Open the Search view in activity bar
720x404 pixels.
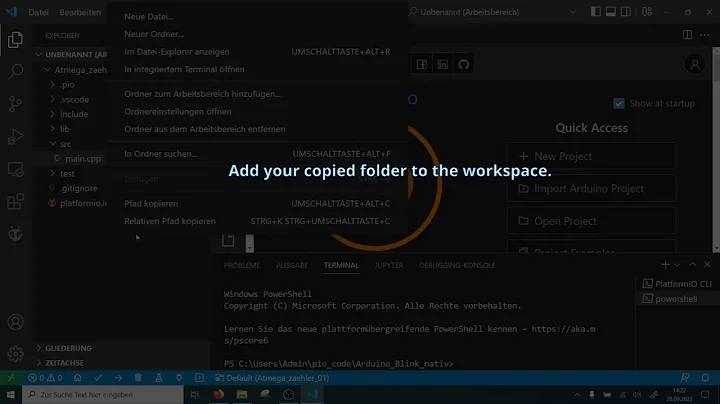(15, 72)
